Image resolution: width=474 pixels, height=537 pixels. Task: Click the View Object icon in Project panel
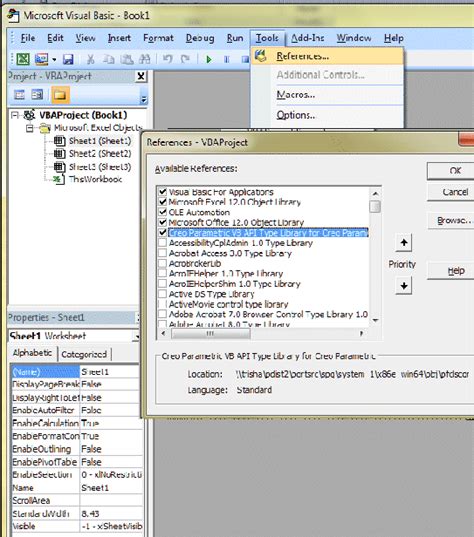tap(37, 95)
